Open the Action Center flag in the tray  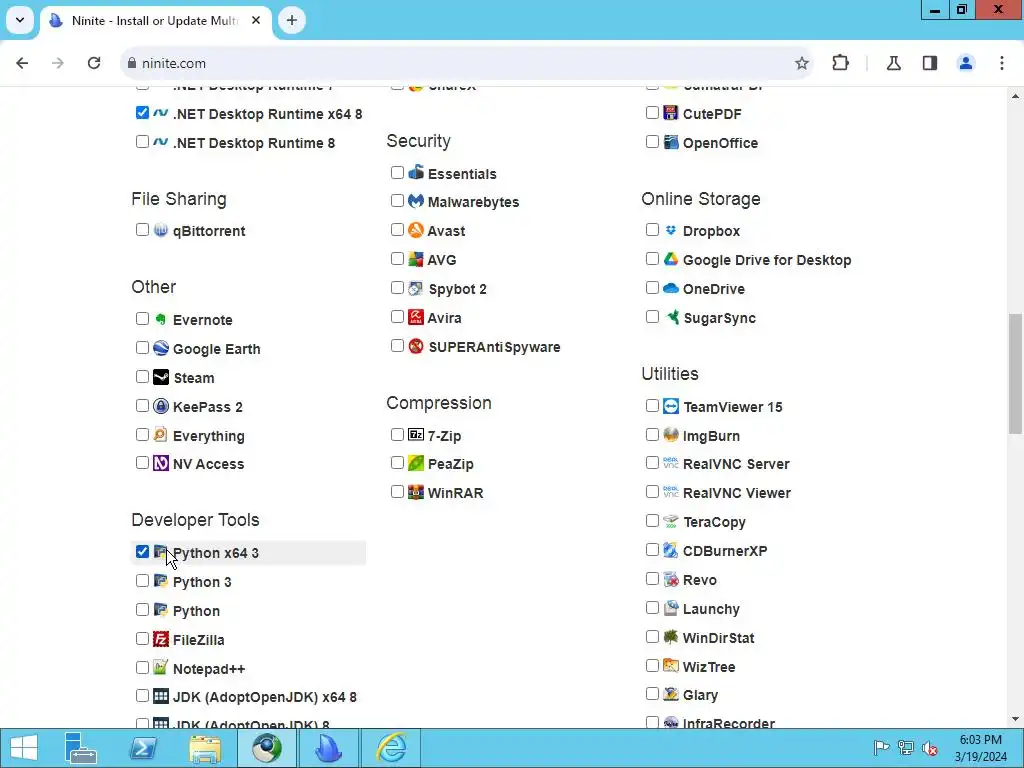[x=881, y=748]
